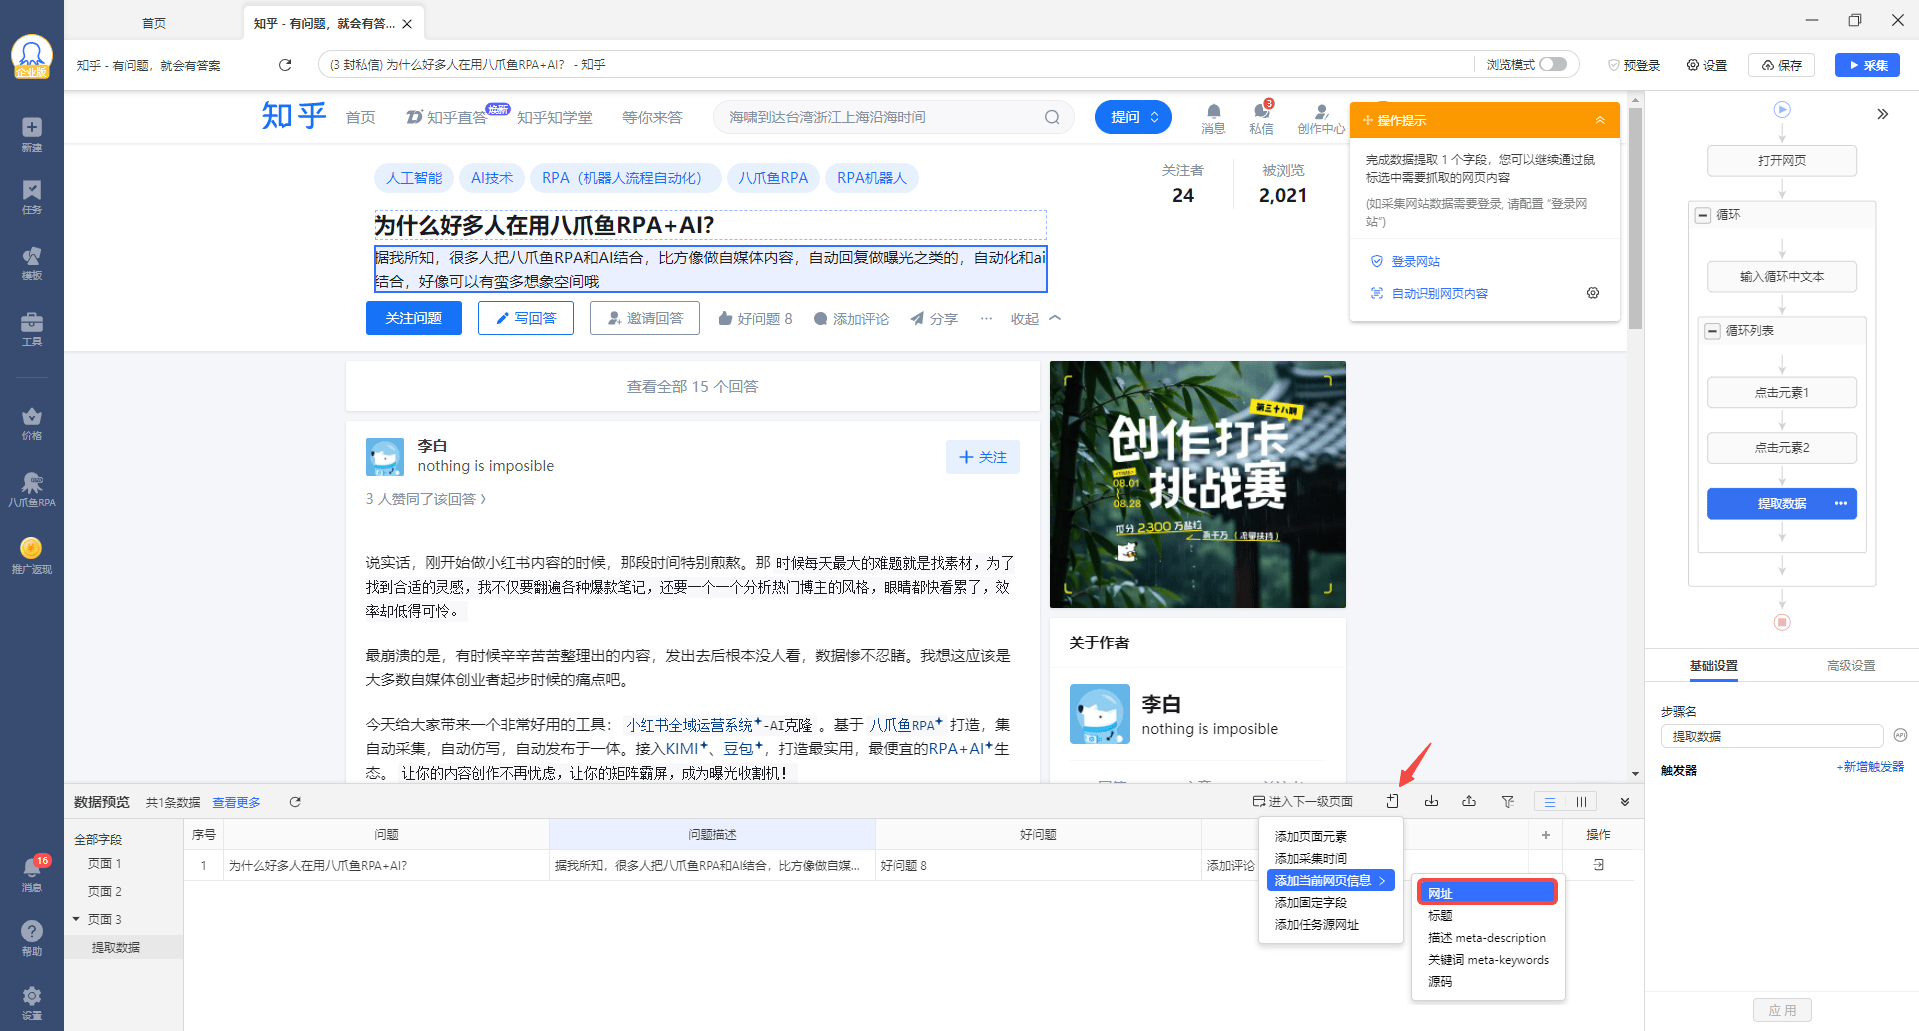Click the stop node at the workflow bottom
Screen dimensions: 1919x1031
tap(1782, 622)
